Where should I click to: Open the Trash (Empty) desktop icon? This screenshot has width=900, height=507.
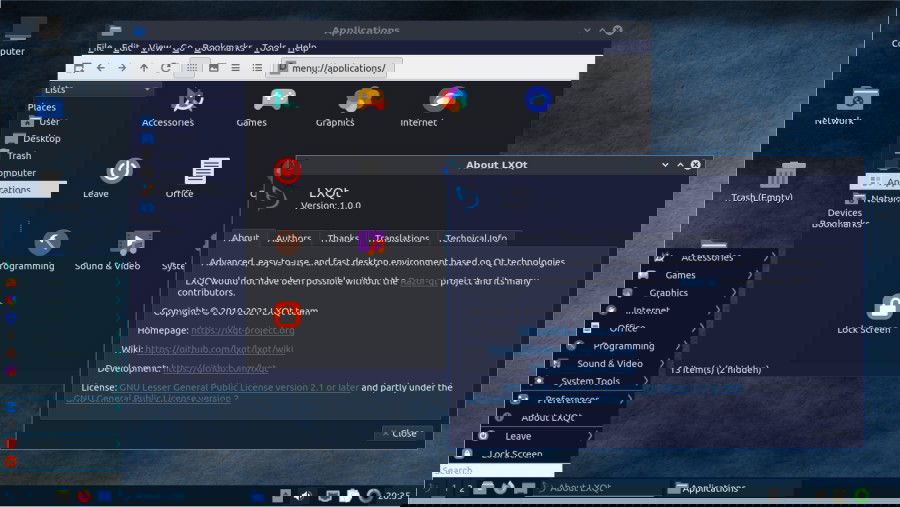769,183
